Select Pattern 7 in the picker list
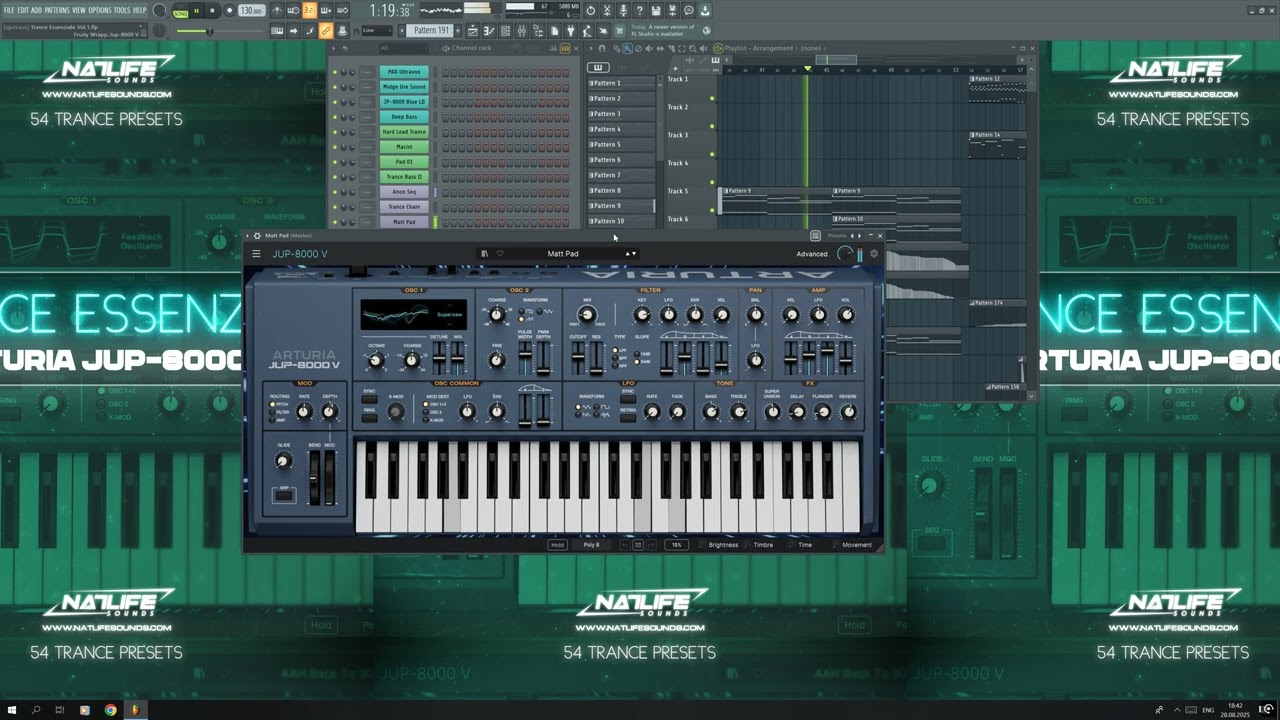 click(x=622, y=175)
